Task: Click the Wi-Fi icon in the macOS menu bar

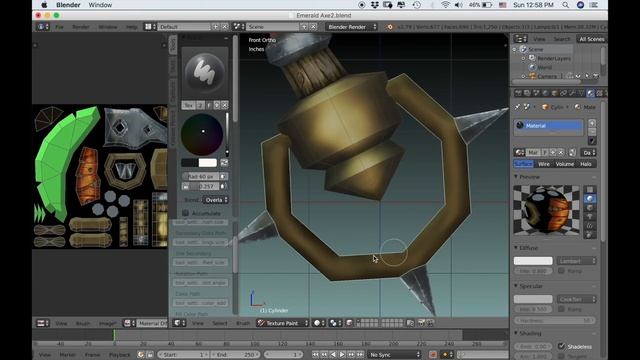Action: 445,5
